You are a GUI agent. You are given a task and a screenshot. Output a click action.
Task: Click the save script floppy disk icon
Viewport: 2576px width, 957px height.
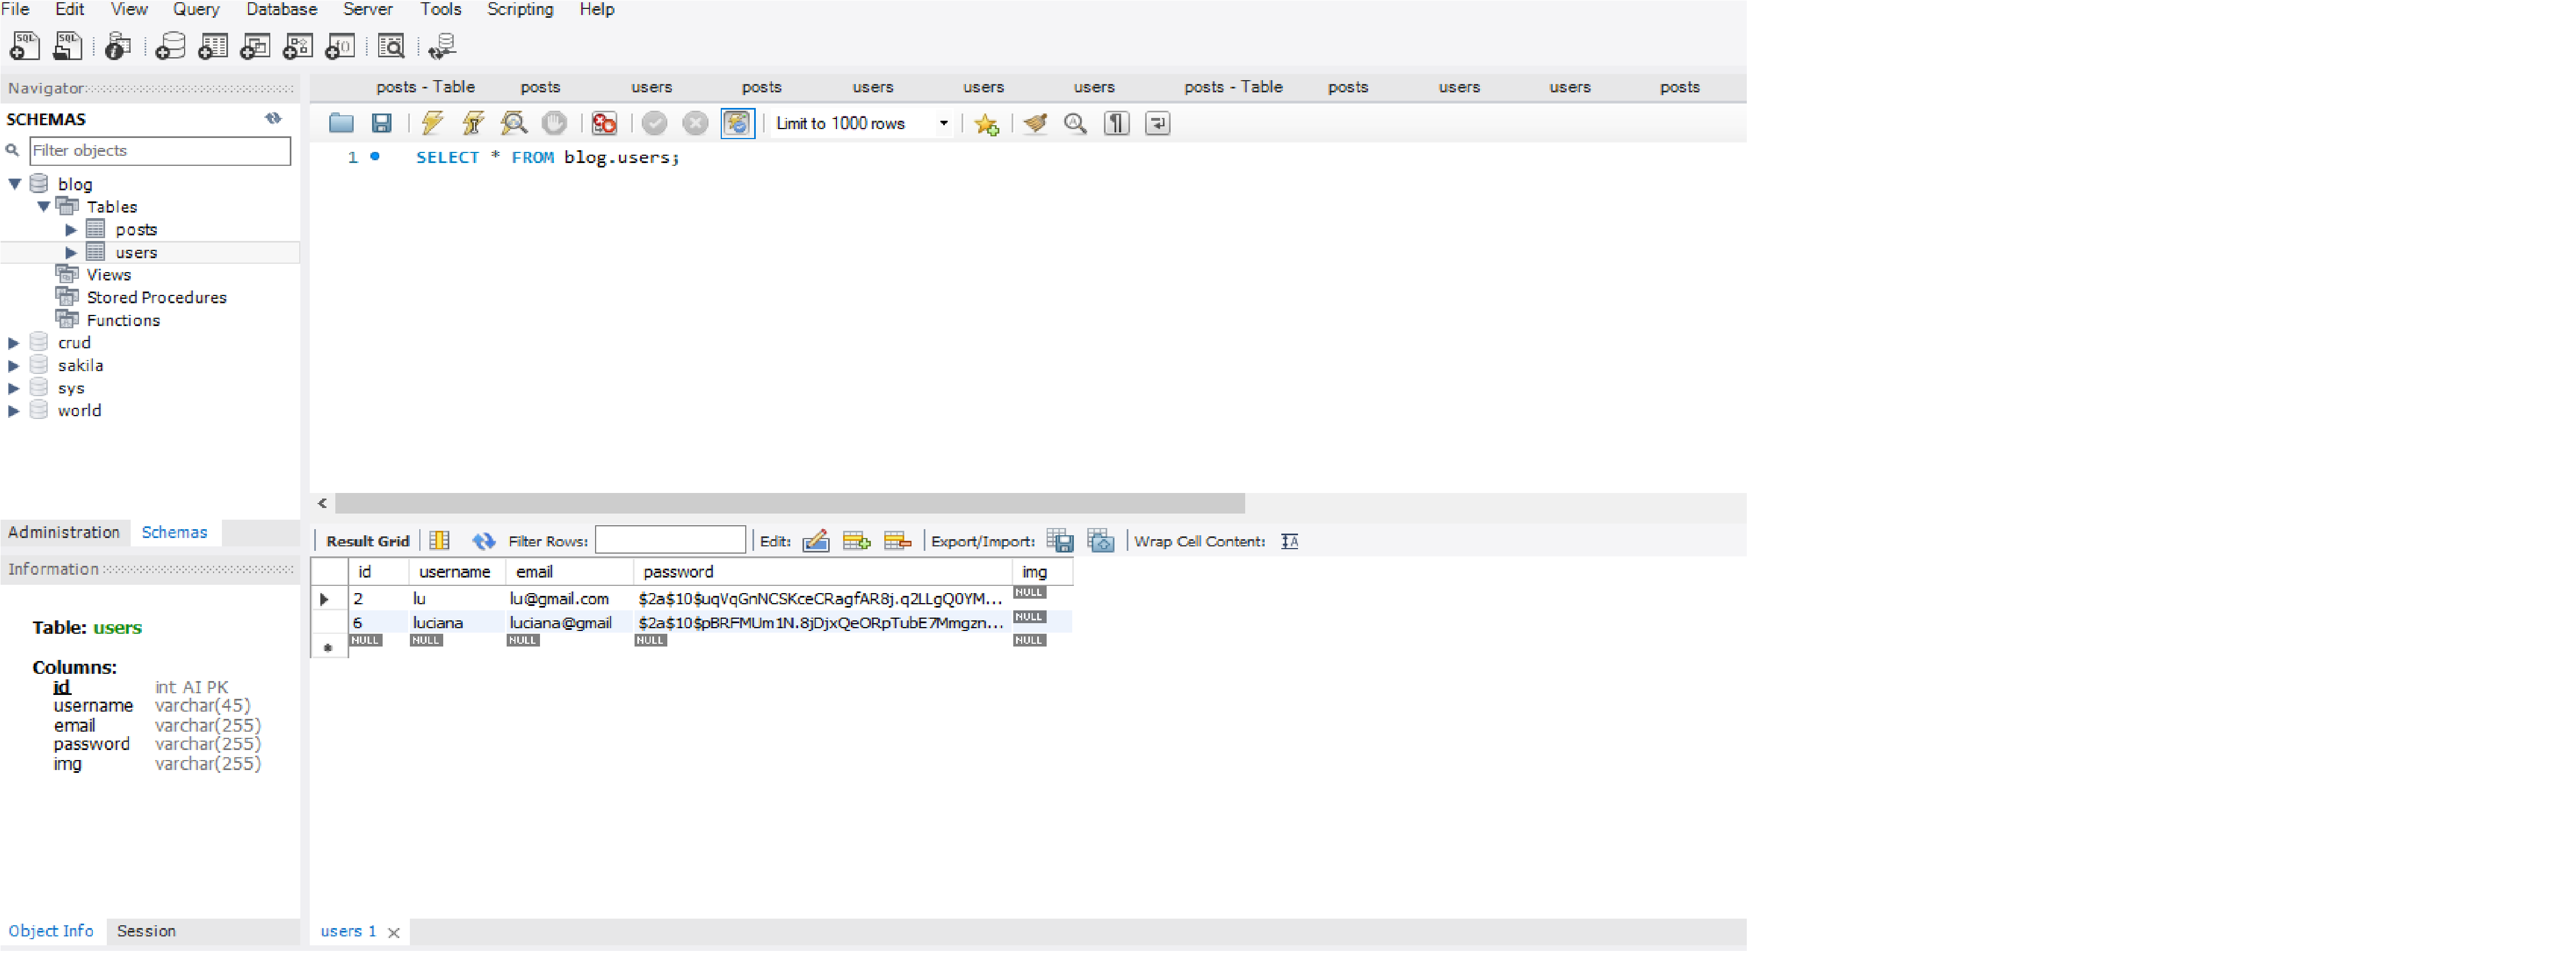tap(381, 123)
